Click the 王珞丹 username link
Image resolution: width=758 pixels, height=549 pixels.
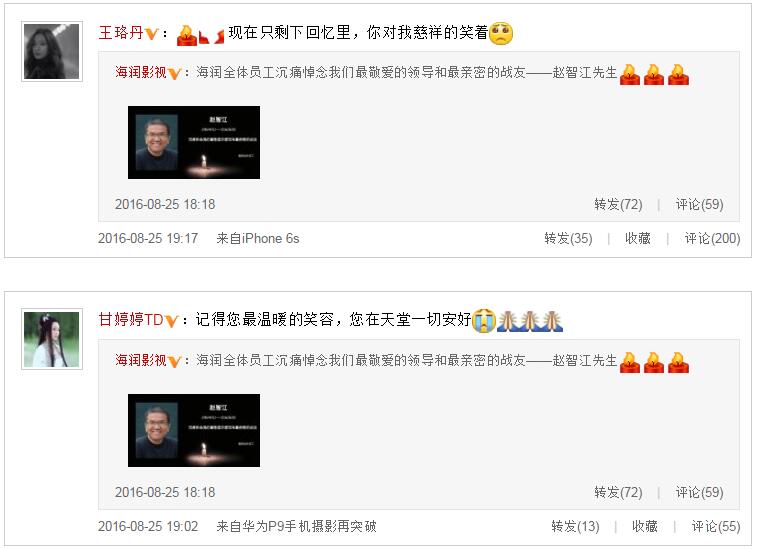[121, 33]
